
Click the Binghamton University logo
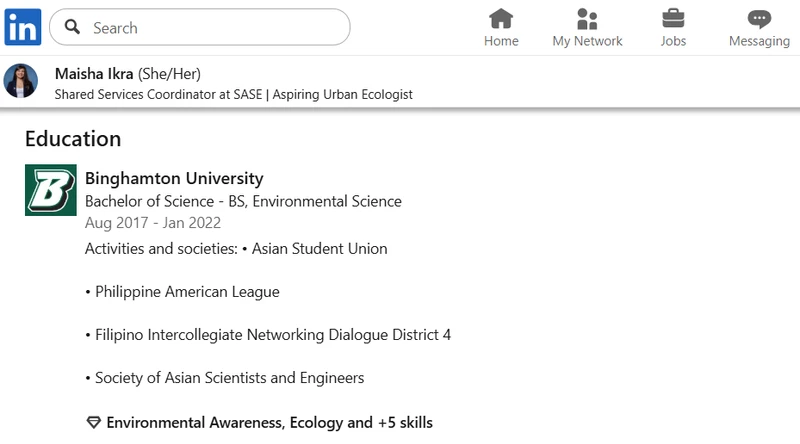[51, 190]
